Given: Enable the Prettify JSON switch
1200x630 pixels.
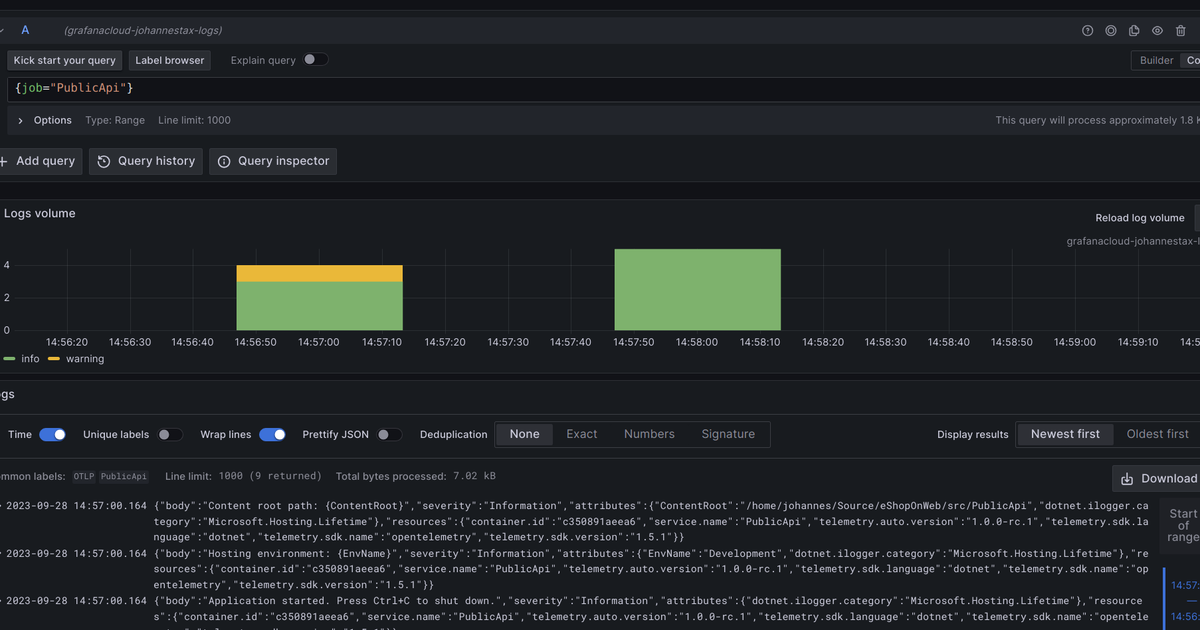Looking at the screenshot, I should coord(389,434).
